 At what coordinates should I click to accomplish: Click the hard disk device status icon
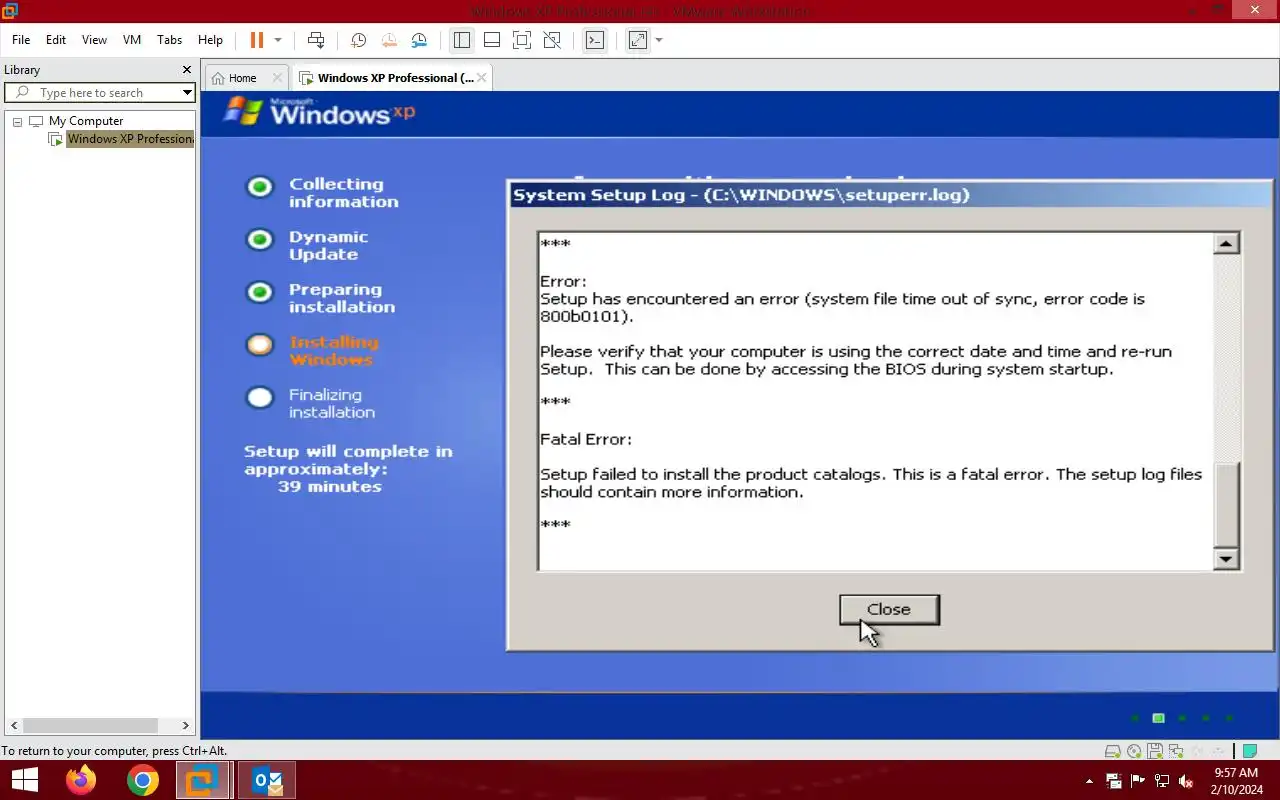click(x=1112, y=751)
